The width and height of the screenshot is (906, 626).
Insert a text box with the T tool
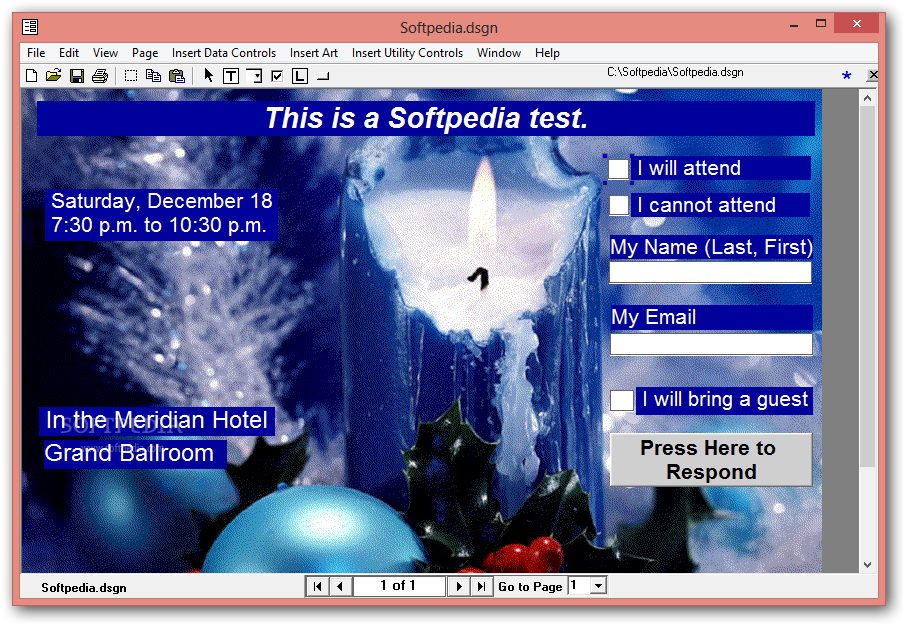(231, 76)
